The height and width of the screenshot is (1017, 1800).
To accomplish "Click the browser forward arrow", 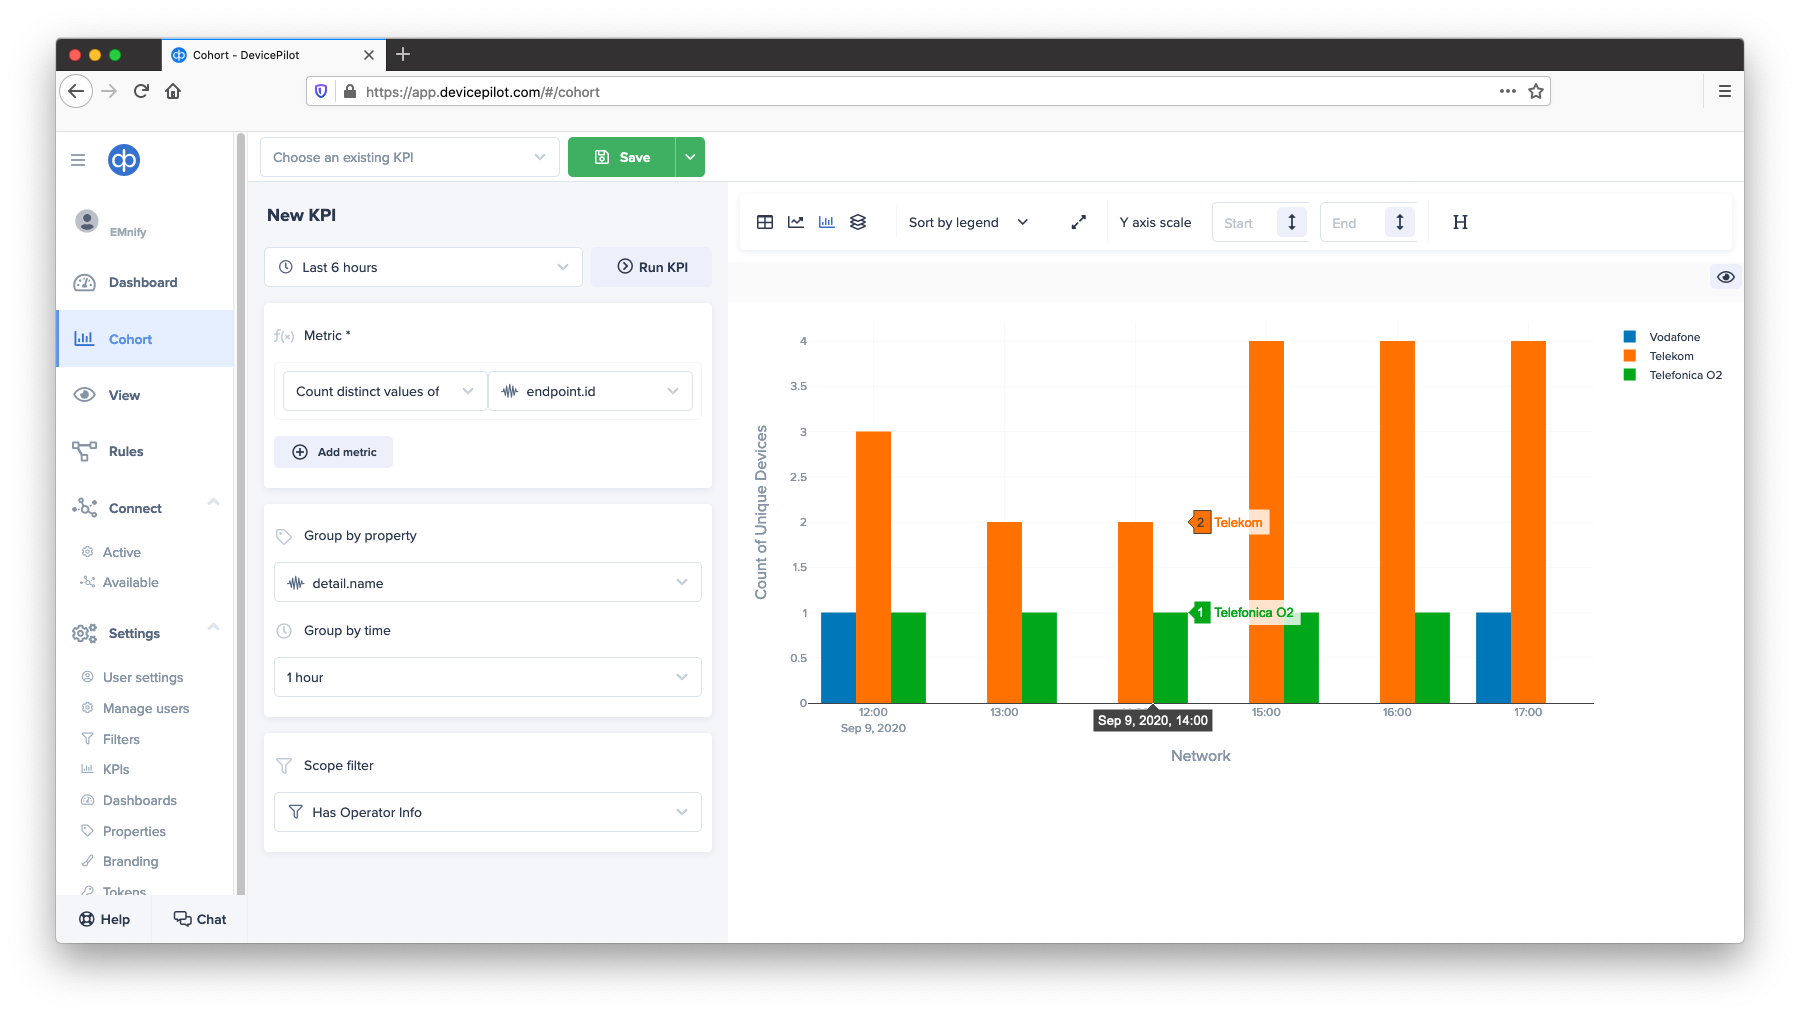I will [x=109, y=91].
